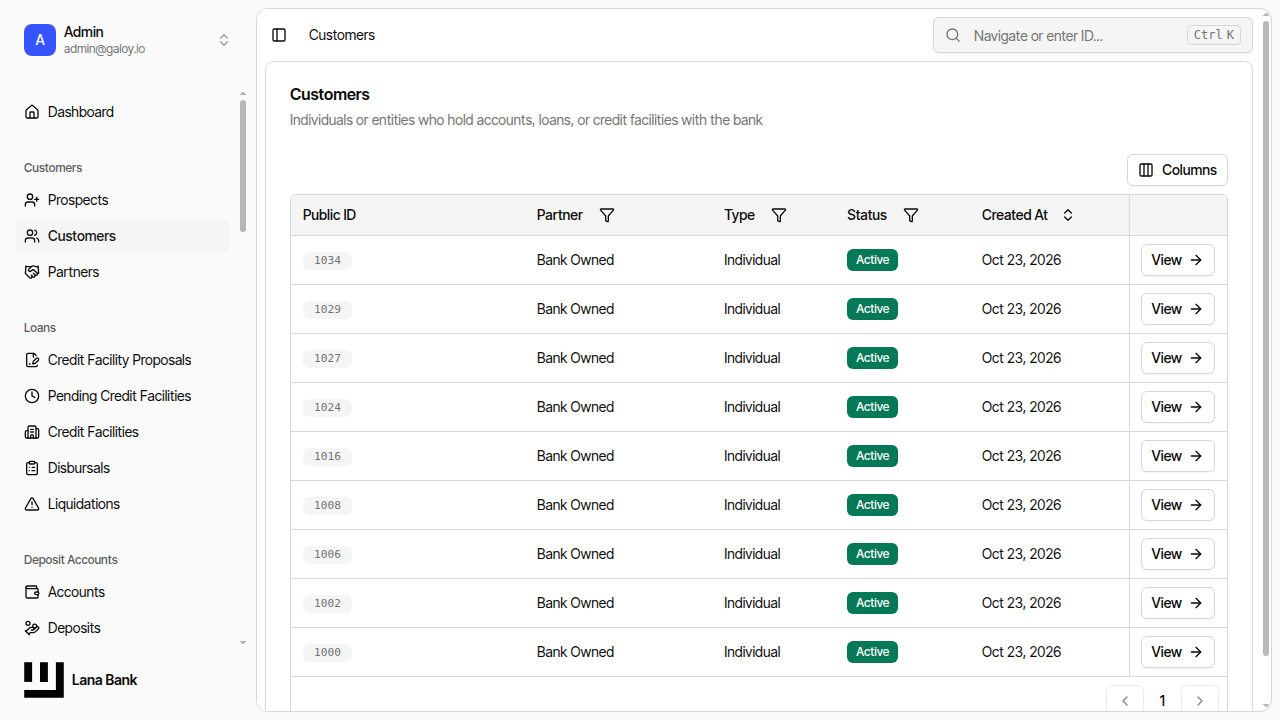1280x720 pixels.
Task: Click the Deposits coins icon
Action: [32, 628]
